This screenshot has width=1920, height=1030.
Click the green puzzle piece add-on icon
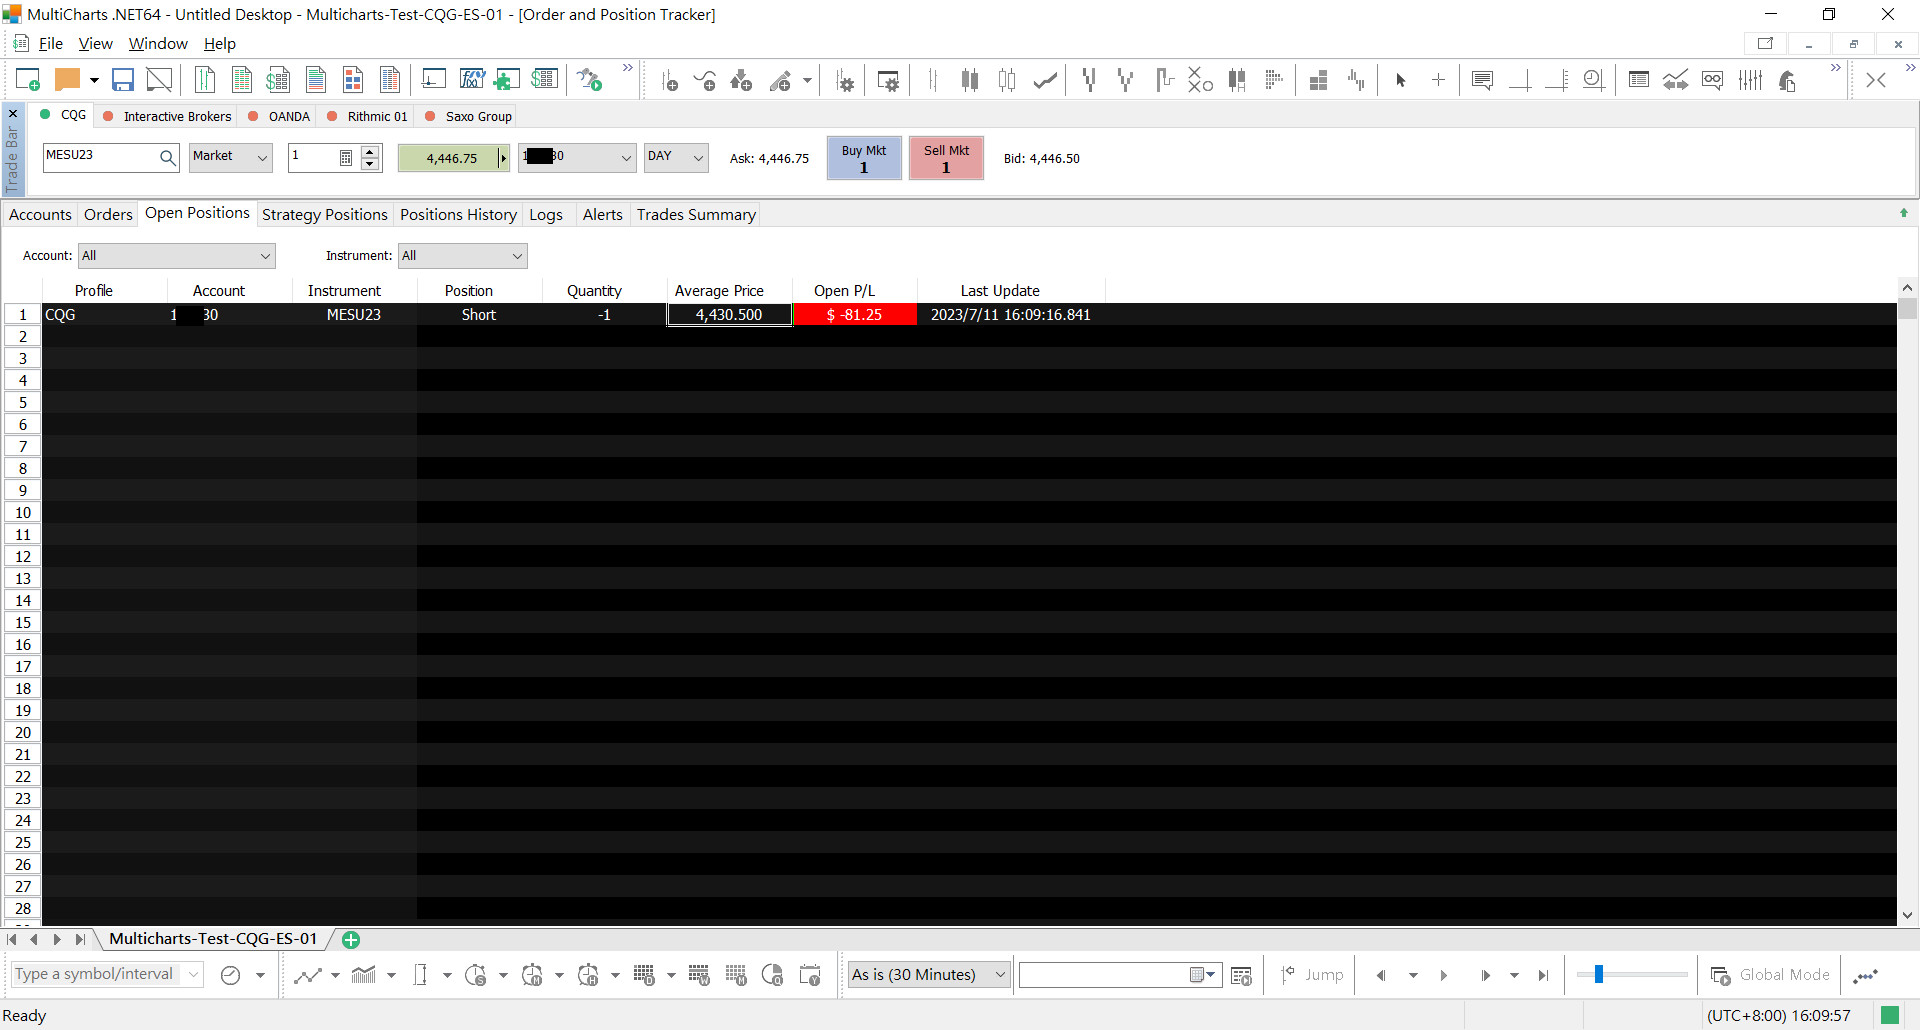tap(507, 80)
